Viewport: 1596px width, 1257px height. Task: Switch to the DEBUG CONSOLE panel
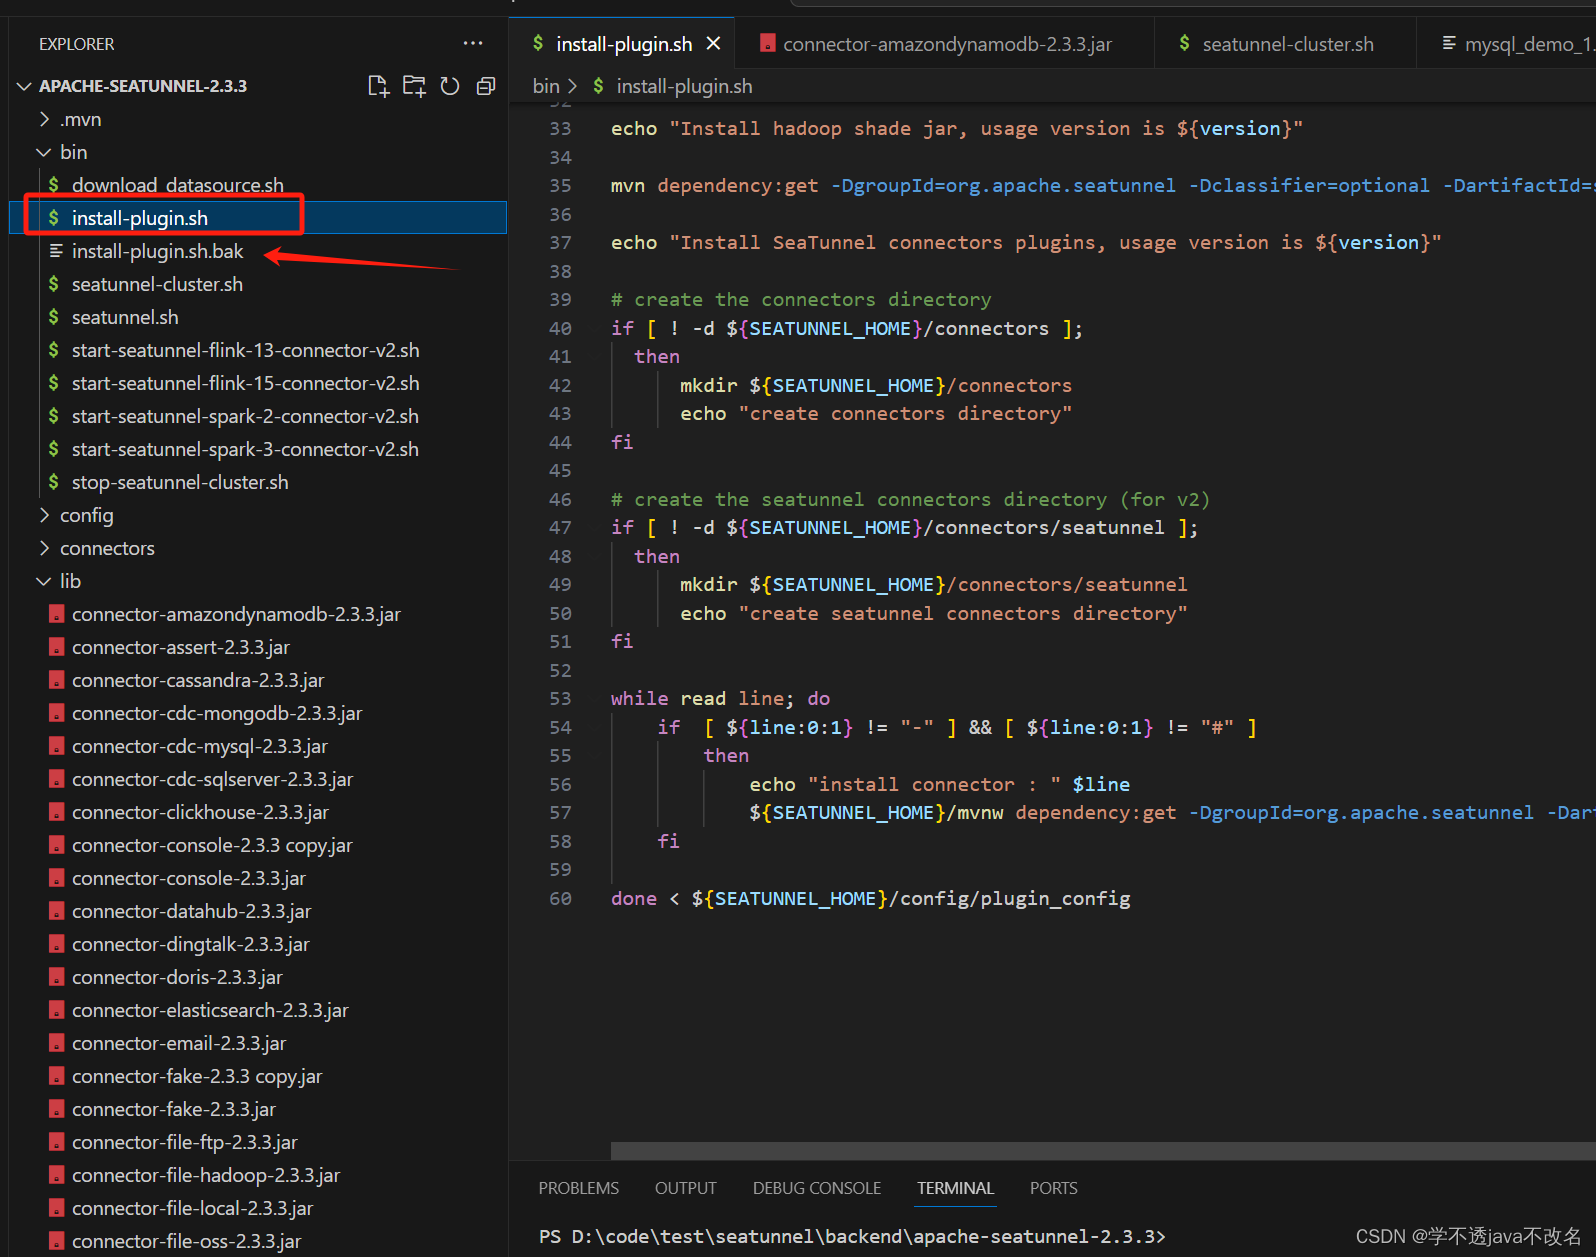coord(816,1188)
